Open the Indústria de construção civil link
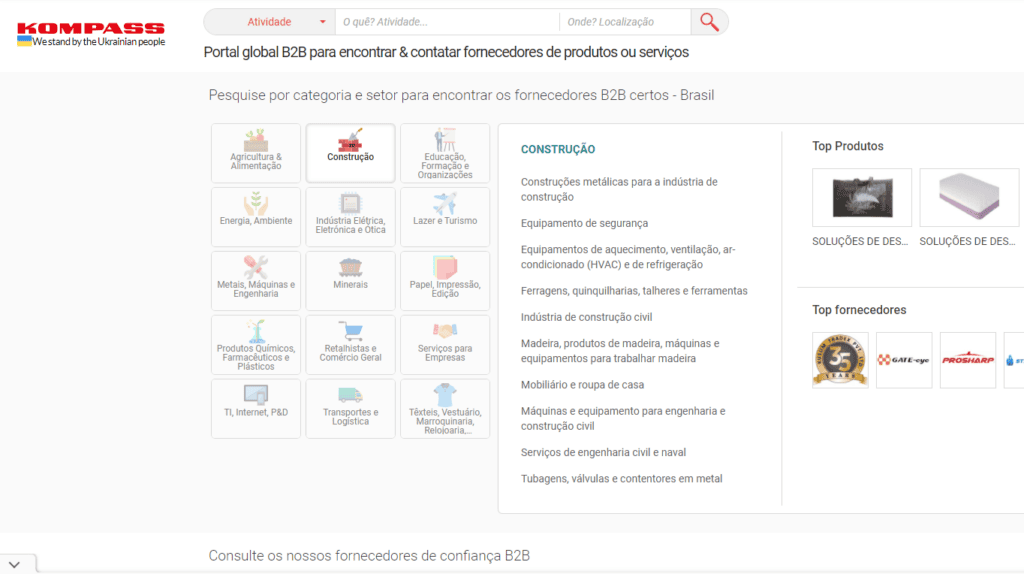This screenshot has width=1024, height=574. pyautogui.click(x=586, y=317)
